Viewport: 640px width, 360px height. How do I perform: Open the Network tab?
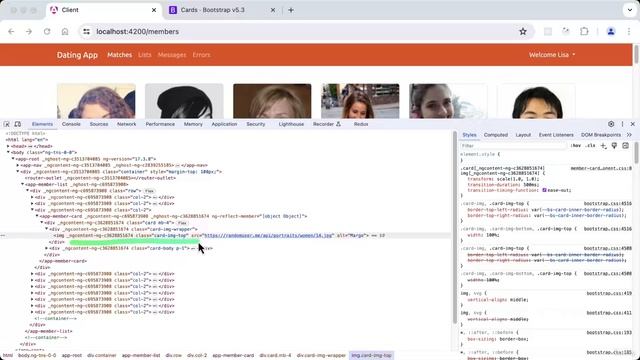127,124
